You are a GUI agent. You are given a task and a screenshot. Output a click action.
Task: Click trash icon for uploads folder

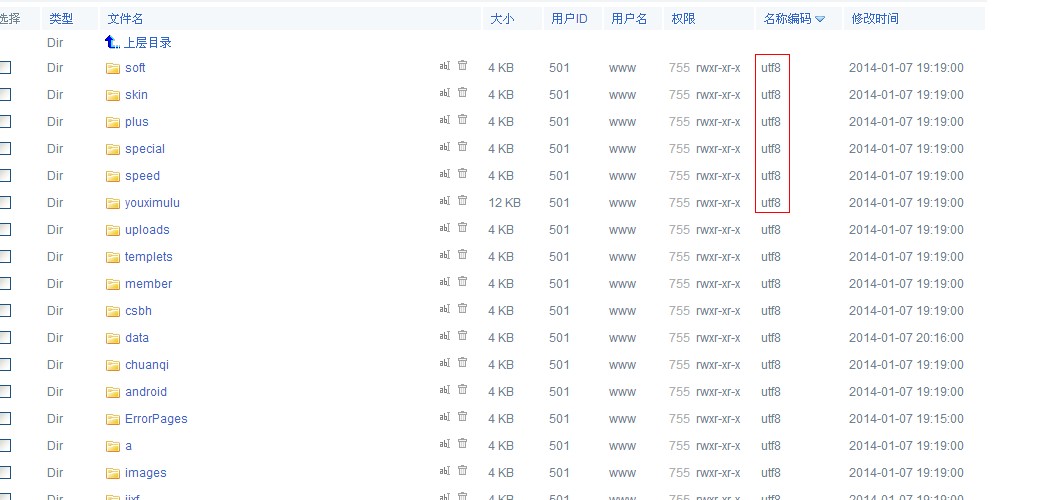(462, 228)
